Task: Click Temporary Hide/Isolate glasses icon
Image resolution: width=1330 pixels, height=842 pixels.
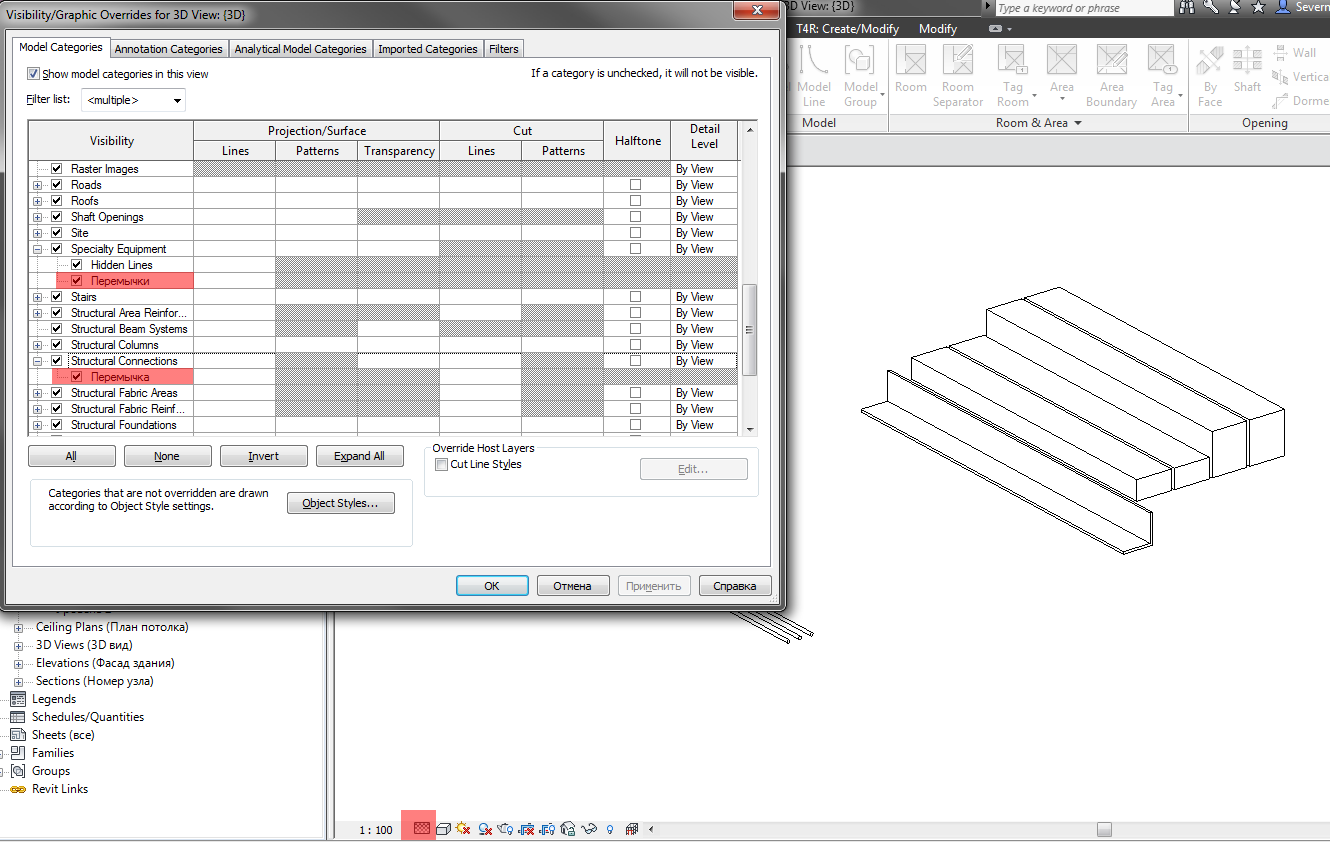Action: (589, 828)
